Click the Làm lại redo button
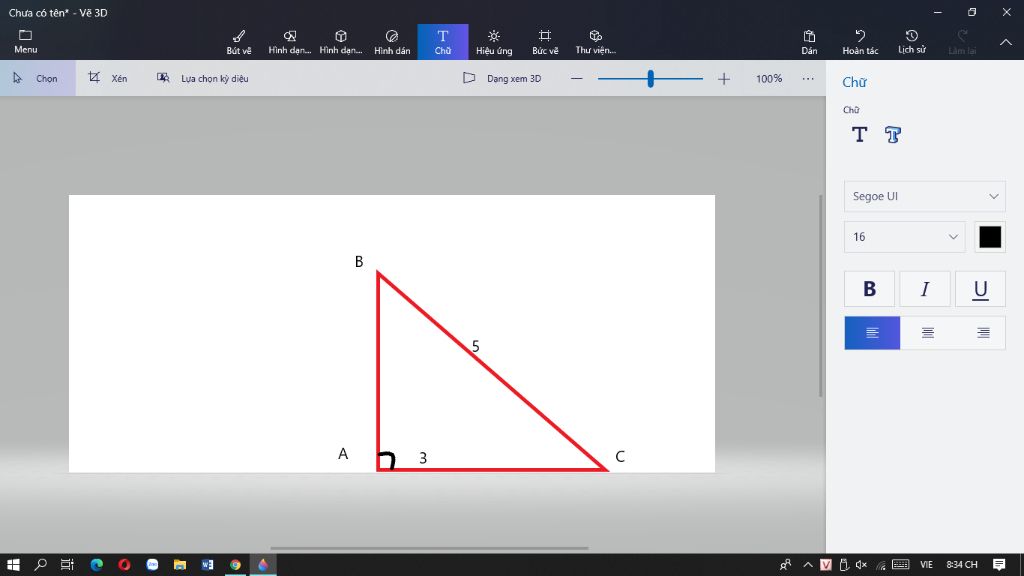 (x=962, y=42)
